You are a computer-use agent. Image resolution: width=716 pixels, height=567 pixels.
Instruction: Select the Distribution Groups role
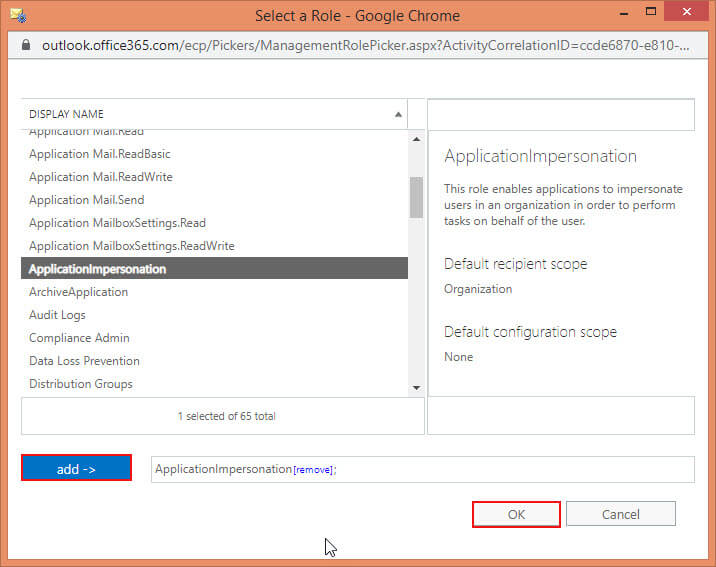tap(214, 383)
